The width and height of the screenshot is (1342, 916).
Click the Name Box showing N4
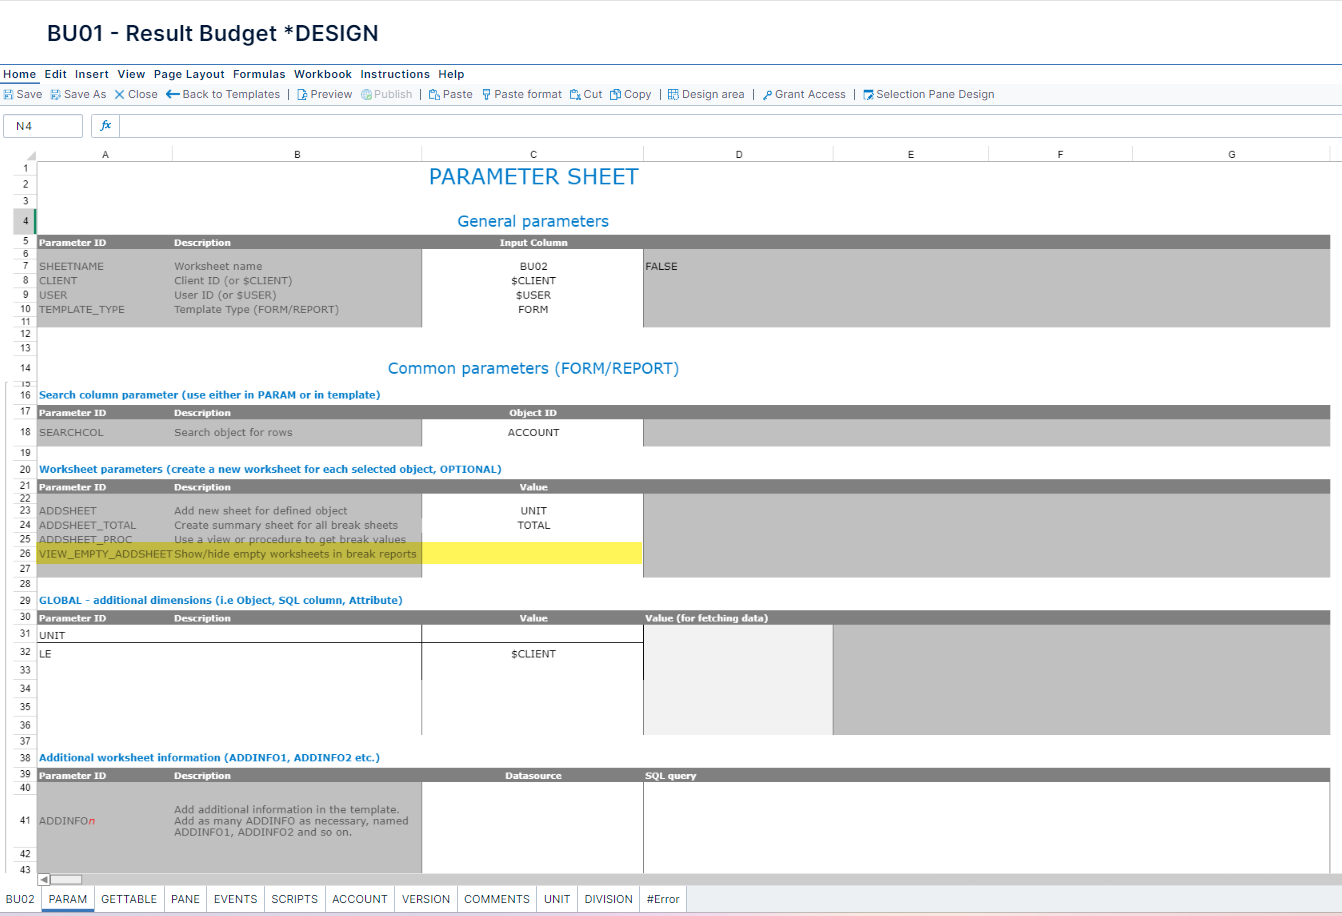tap(43, 125)
